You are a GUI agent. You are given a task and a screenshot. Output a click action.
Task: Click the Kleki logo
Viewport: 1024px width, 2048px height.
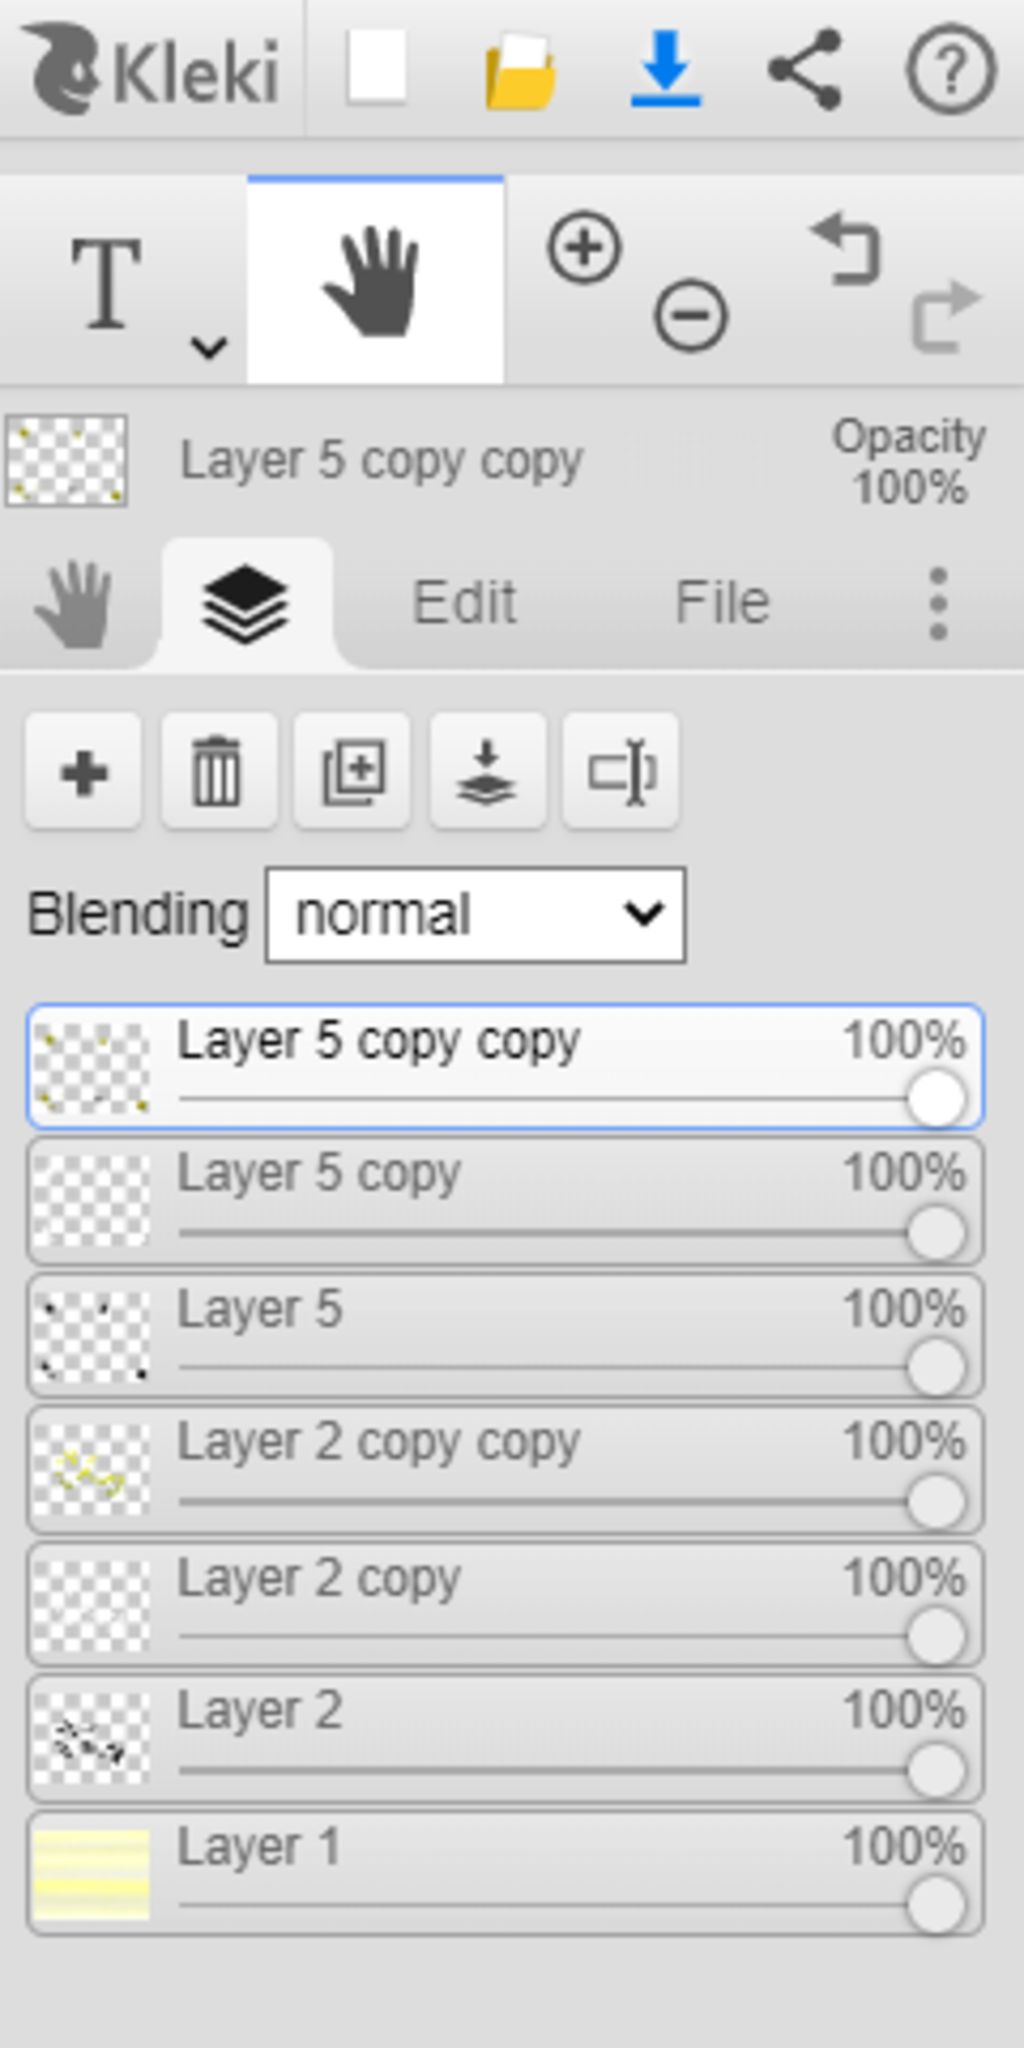[150, 70]
